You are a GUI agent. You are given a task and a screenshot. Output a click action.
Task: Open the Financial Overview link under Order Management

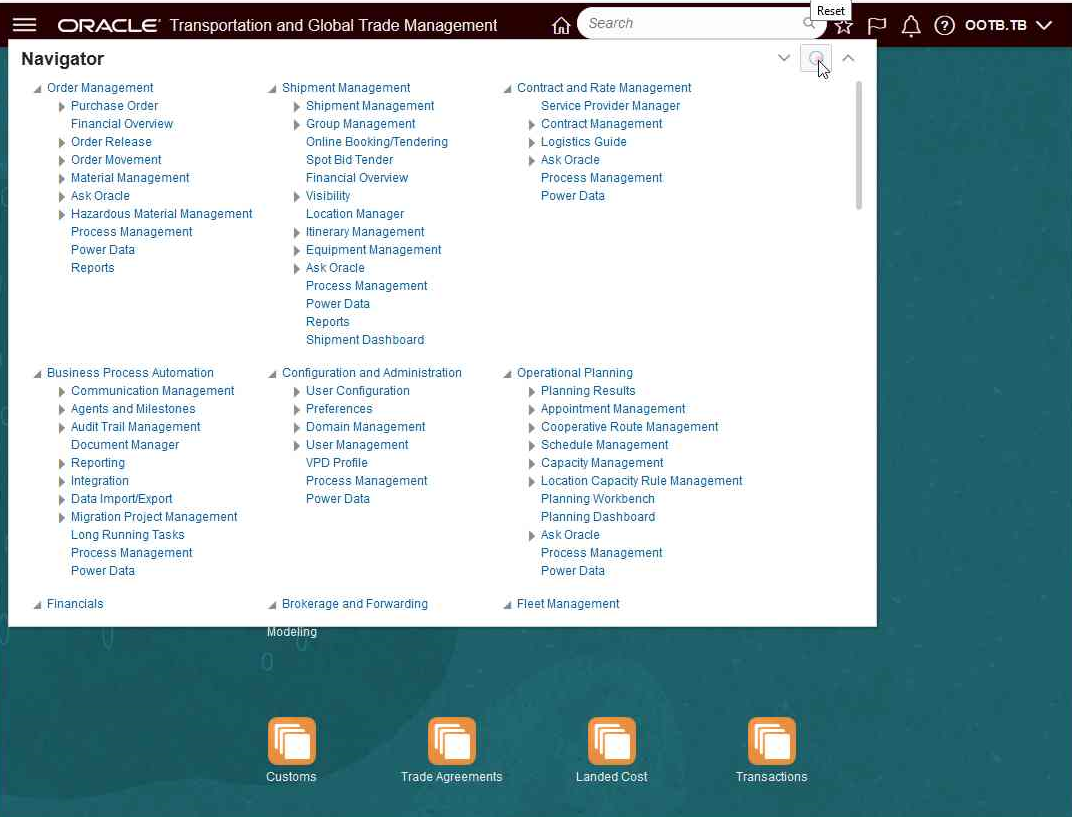(x=122, y=124)
